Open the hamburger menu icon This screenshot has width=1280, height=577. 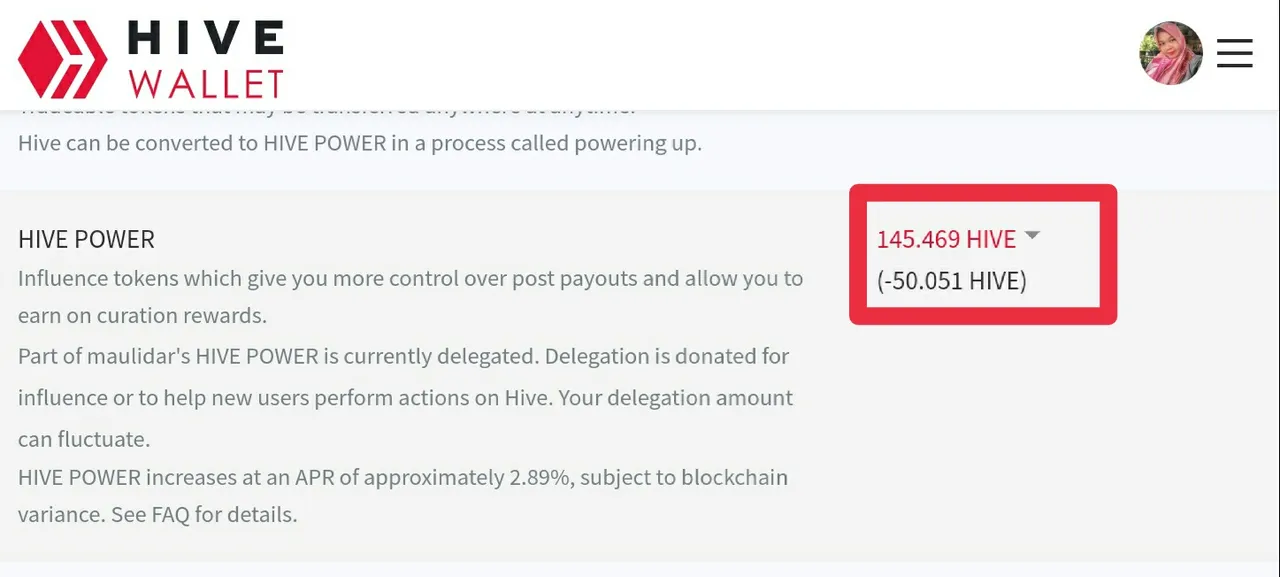(x=1234, y=53)
